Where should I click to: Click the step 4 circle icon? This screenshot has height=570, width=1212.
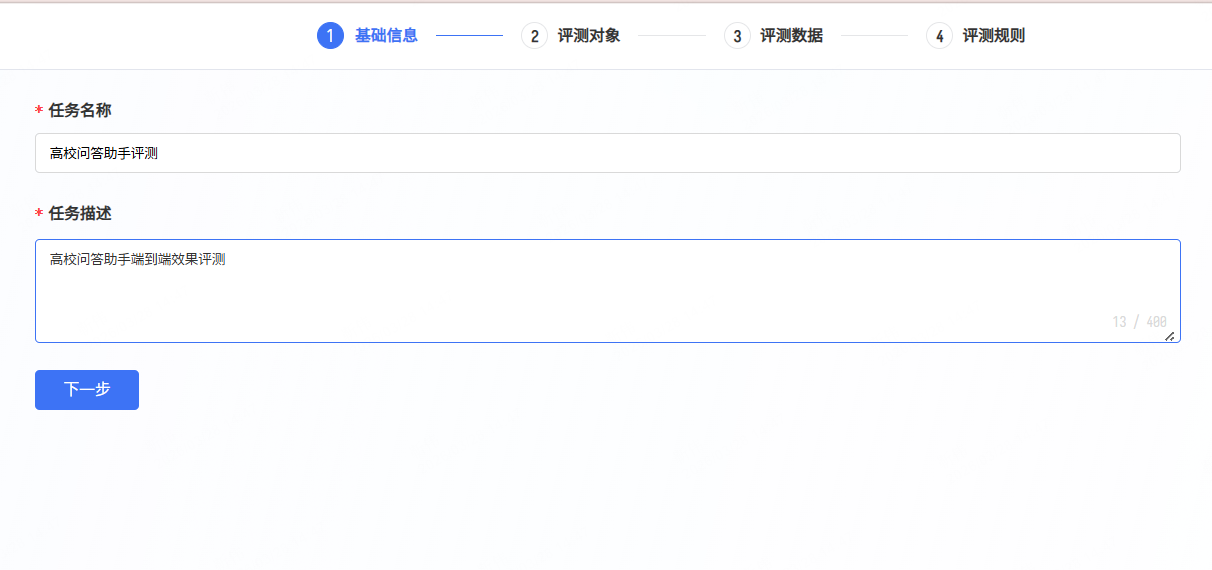pyautogui.click(x=939, y=36)
